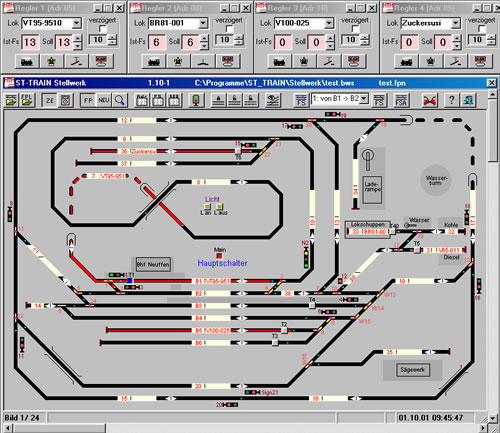Open the Lok dropdown showing Zuckersusi
Image resolution: width=500 pixels, height=433 pixels.
click(x=456, y=23)
